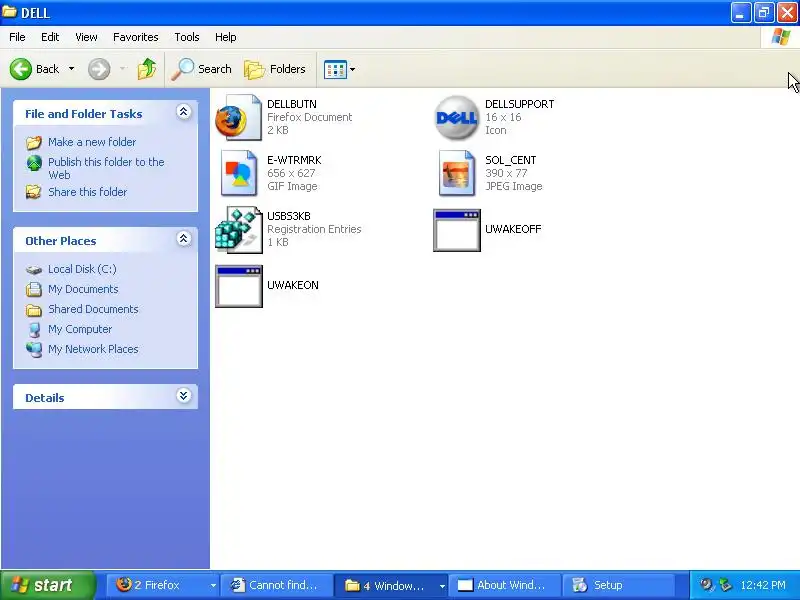
Task: Open the Back history dropdown arrow
Action: (x=71, y=69)
